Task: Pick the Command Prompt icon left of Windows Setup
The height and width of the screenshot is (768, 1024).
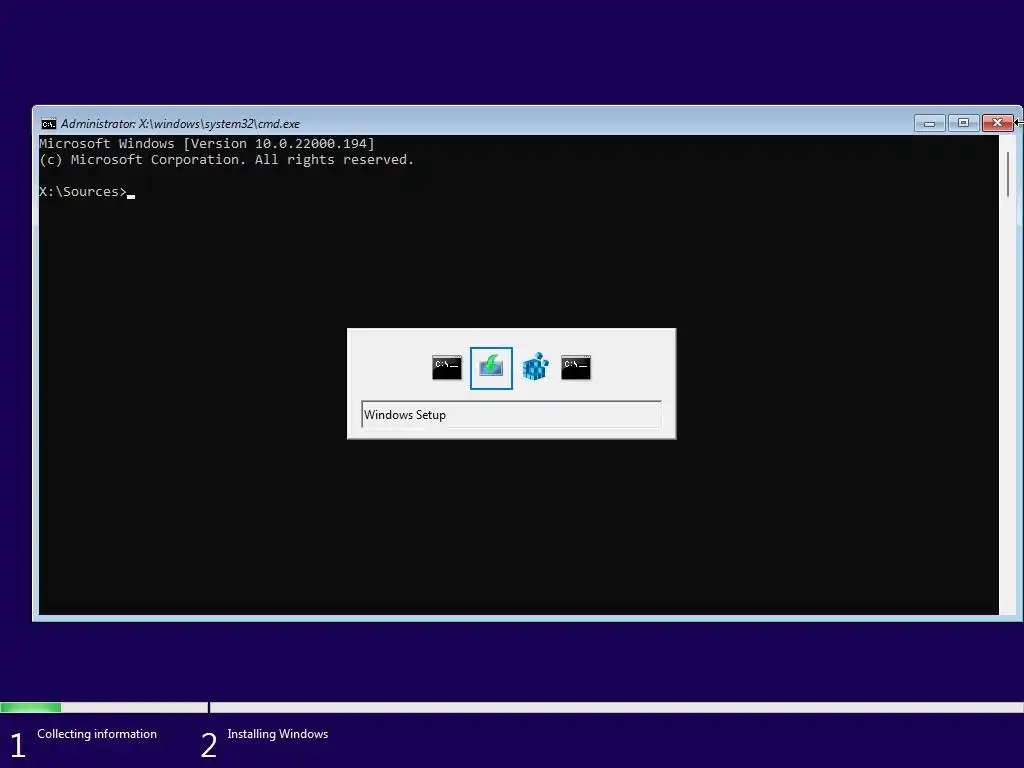Action: click(x=447, y=367)
